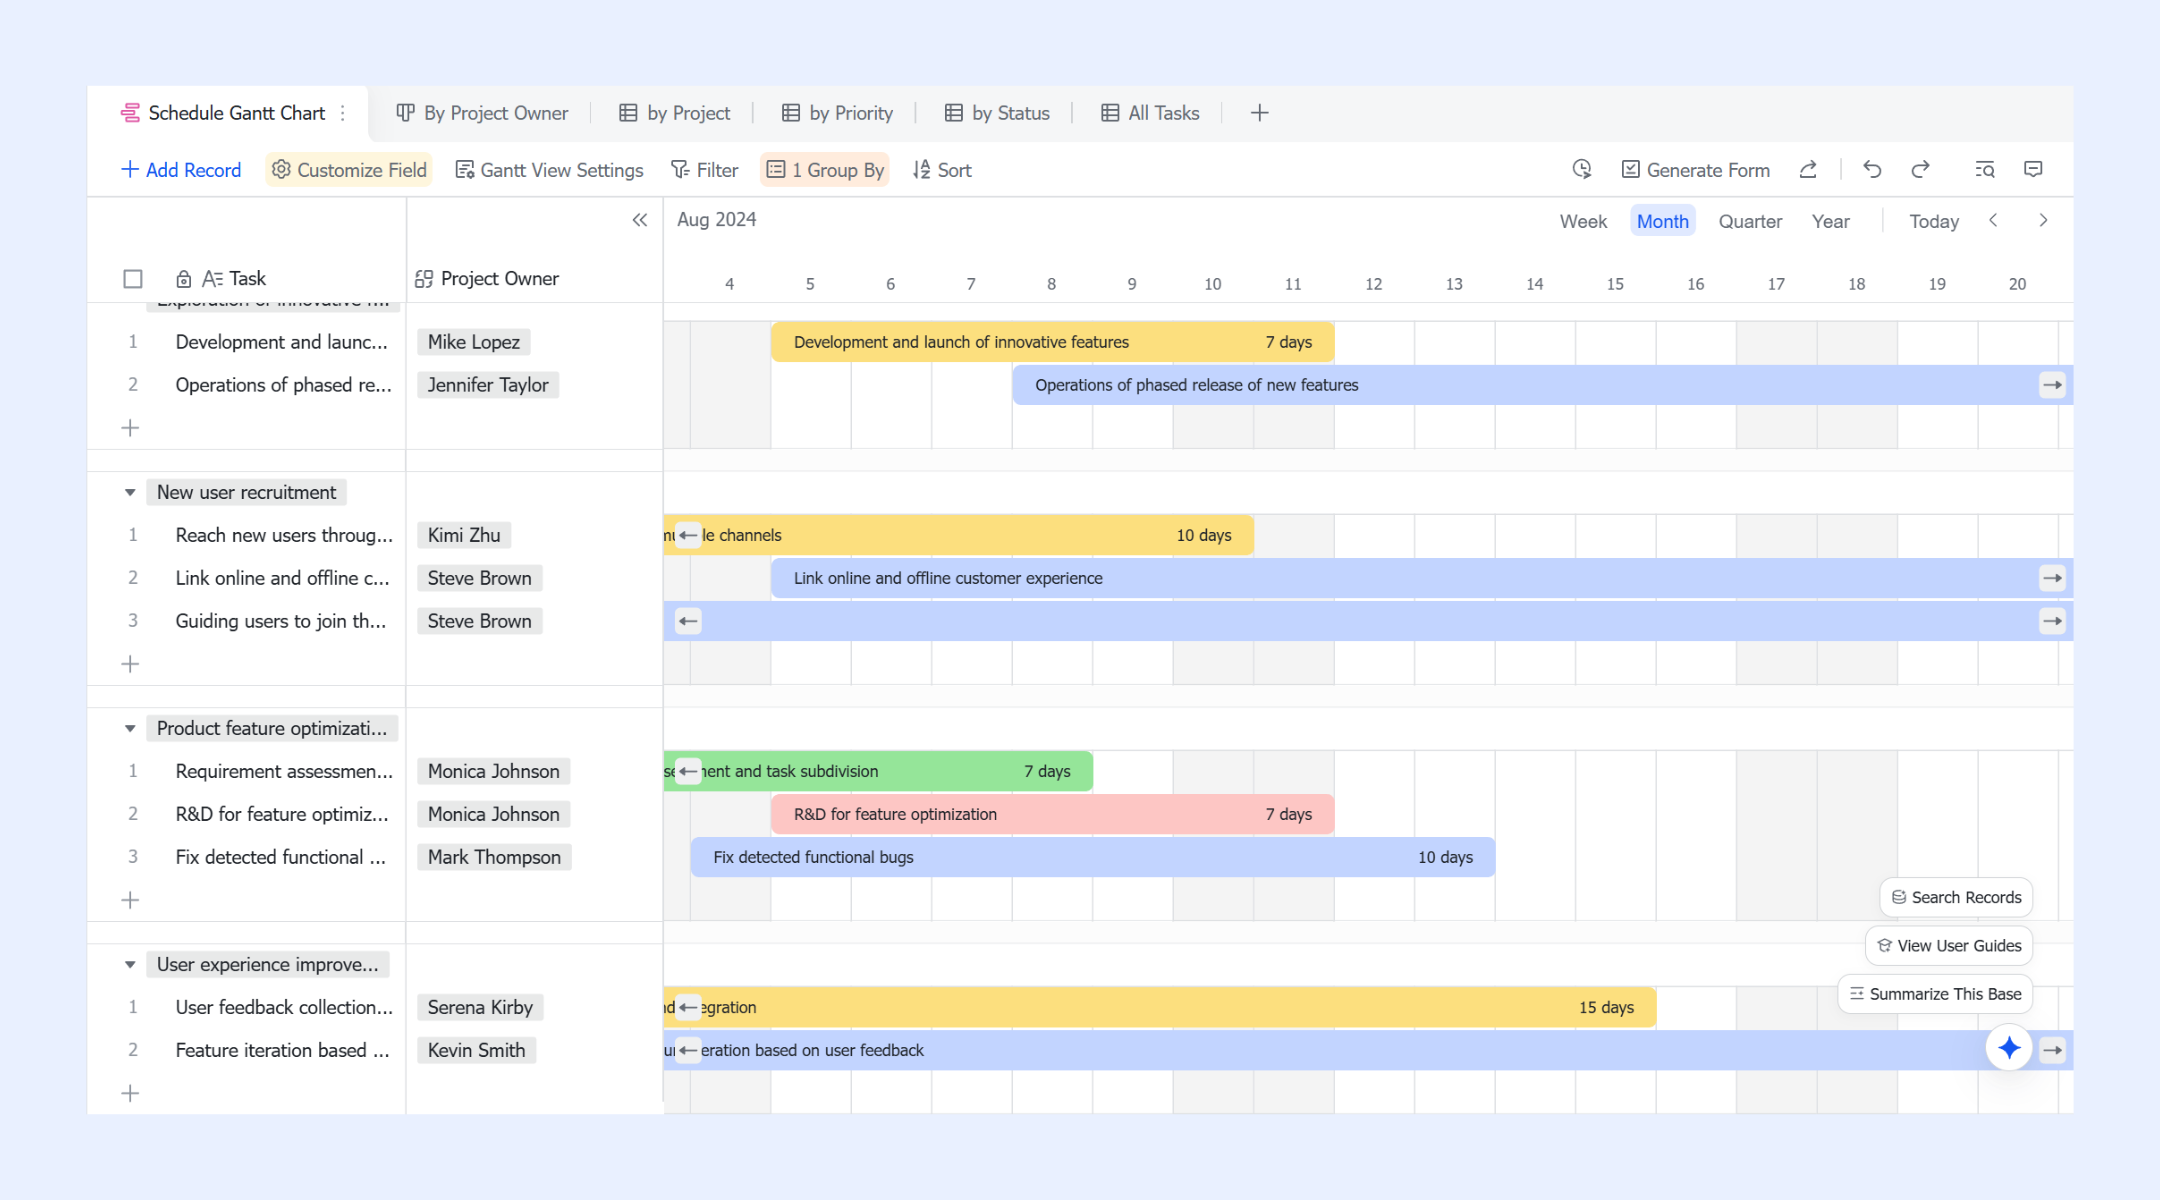The image size is (2160, 1200).
Task: Click Kevin Smith owner cell
Action: (x=476, y=1050)
